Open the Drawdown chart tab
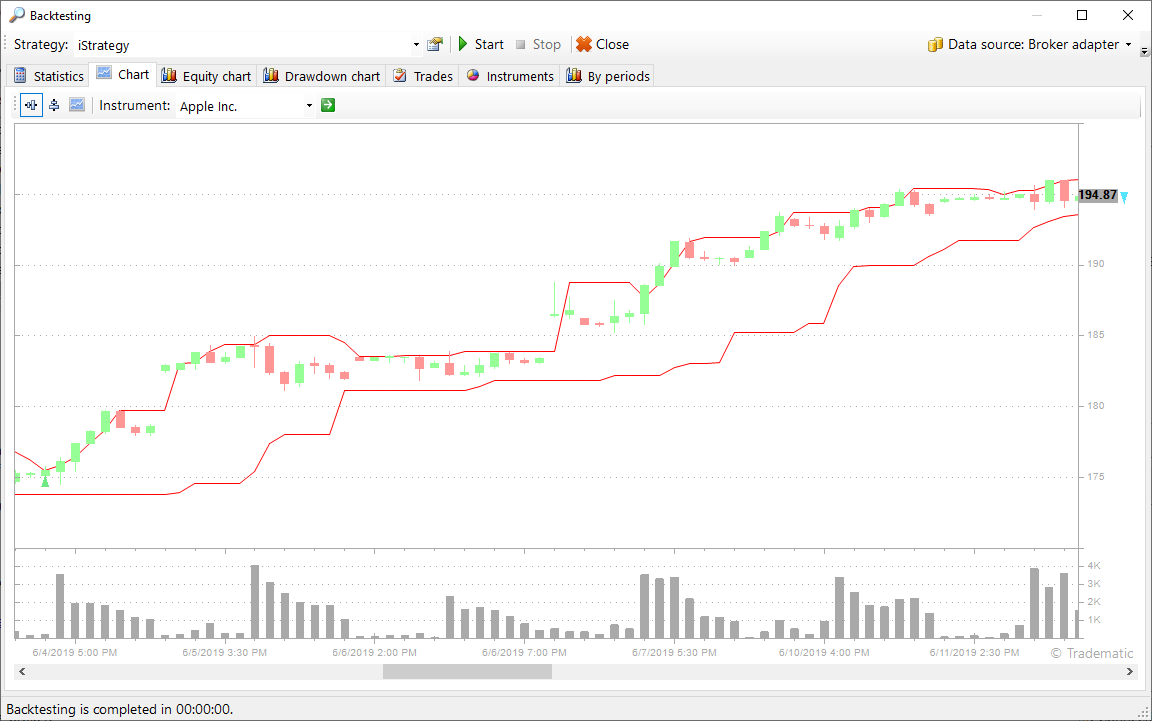 point(321,76)
